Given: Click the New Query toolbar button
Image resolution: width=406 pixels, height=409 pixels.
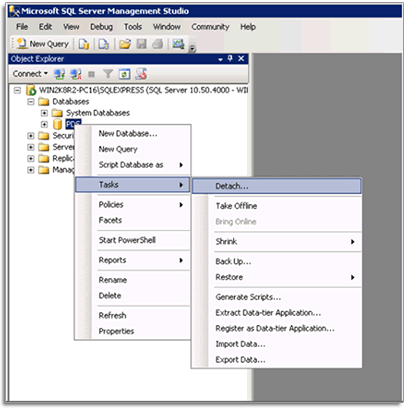Looking at the screenshot, I should pos(43,44).
